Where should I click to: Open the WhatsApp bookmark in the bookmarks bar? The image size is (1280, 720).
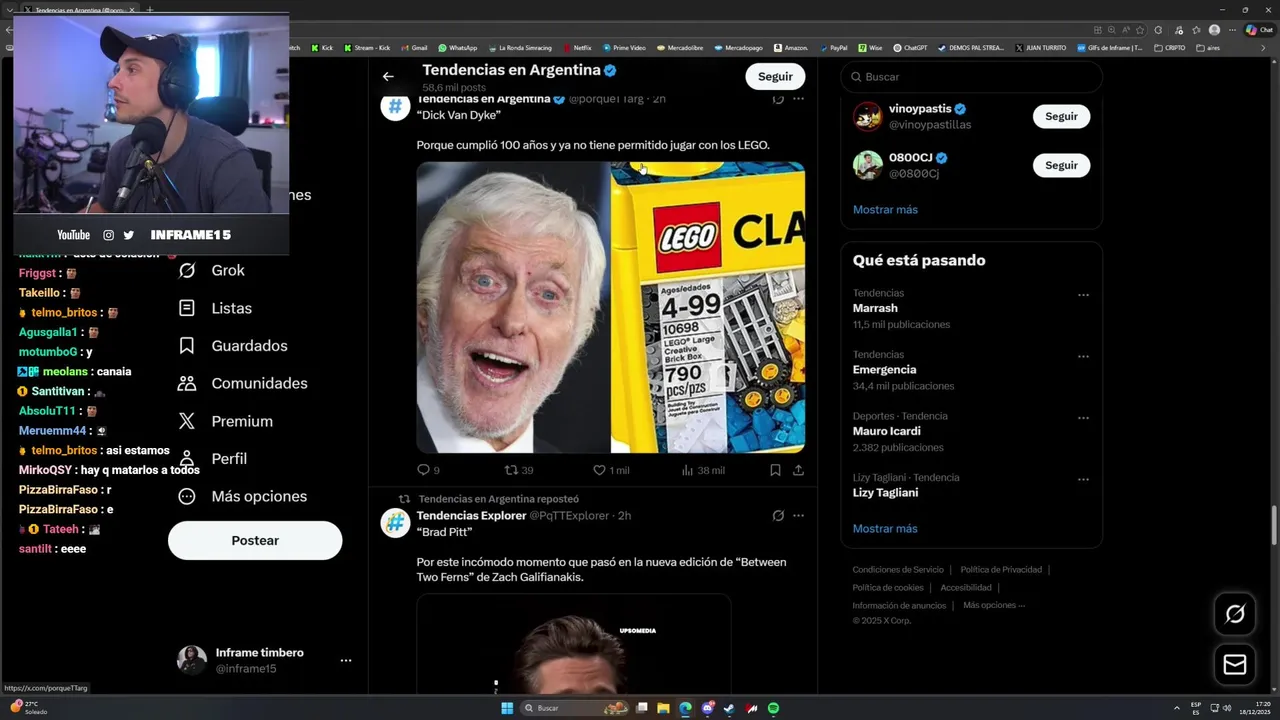(x=458, y=47)
